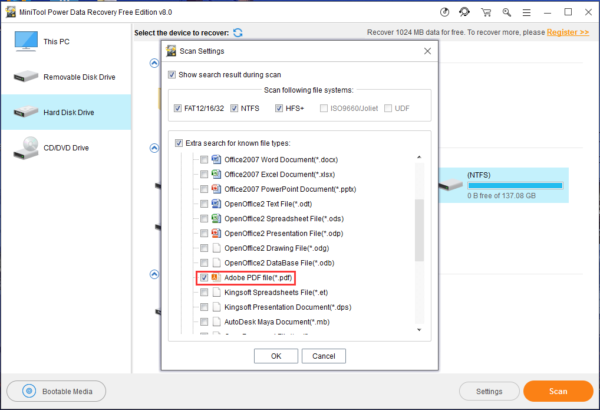Click the Office2007 Word Document file icon
The height and width of the screenshot is (410, 600).
[x=216, y=159]
